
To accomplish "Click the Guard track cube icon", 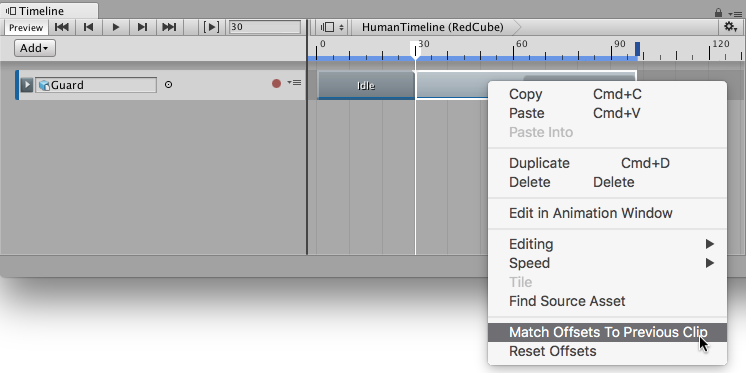I will (44, 85).
